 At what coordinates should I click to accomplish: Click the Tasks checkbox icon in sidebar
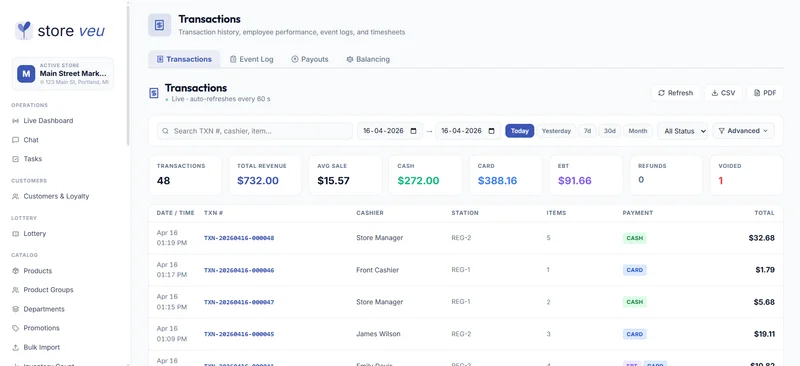coord(15,159)
